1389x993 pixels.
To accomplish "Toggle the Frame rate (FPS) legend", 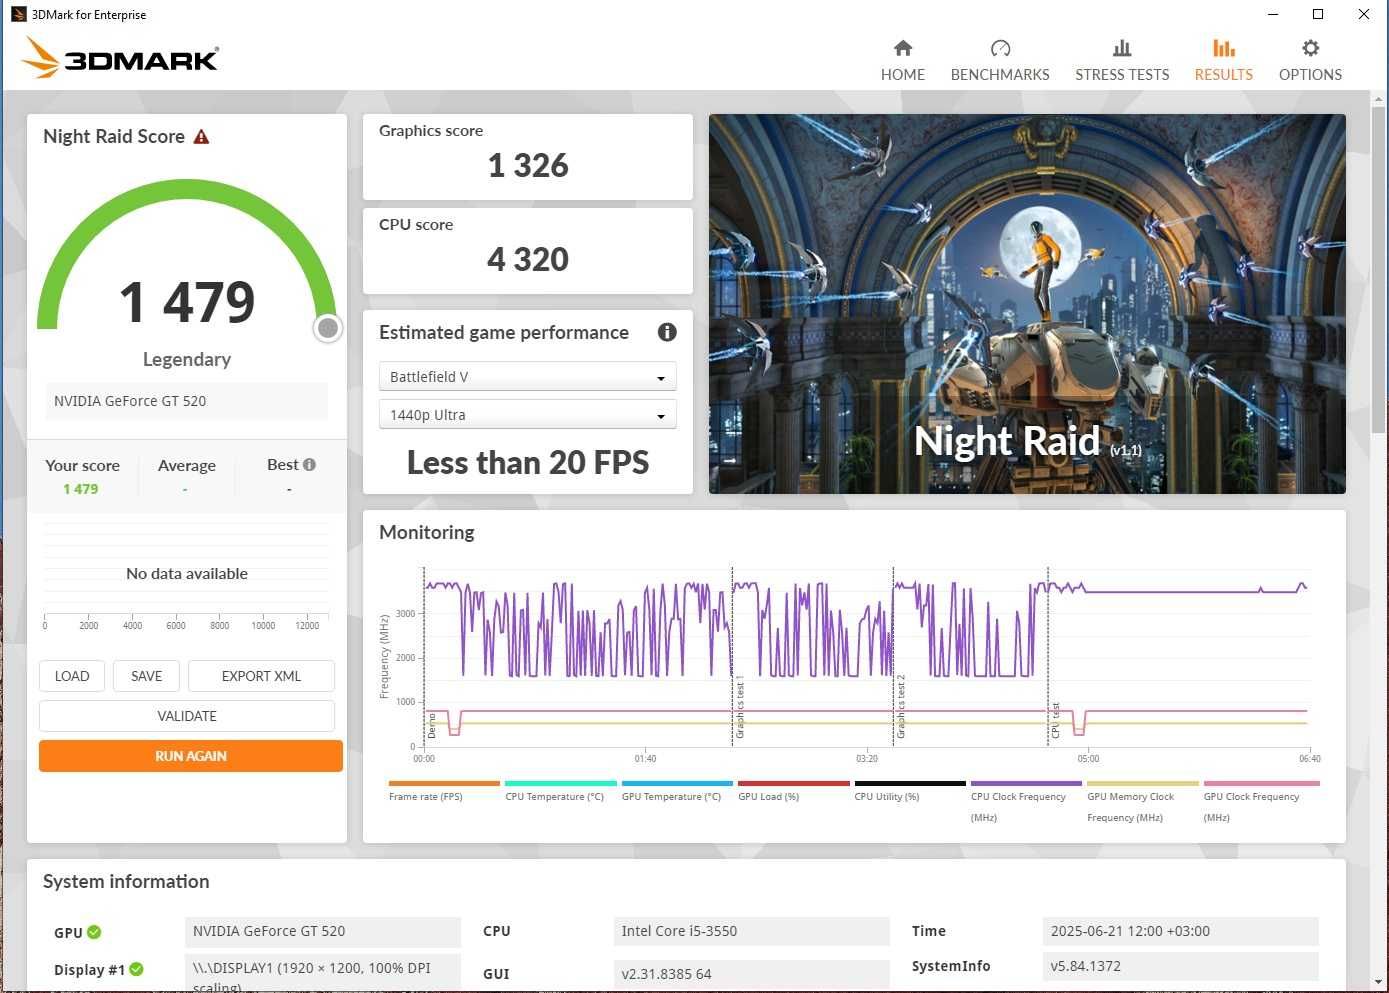I will [444, 790].
